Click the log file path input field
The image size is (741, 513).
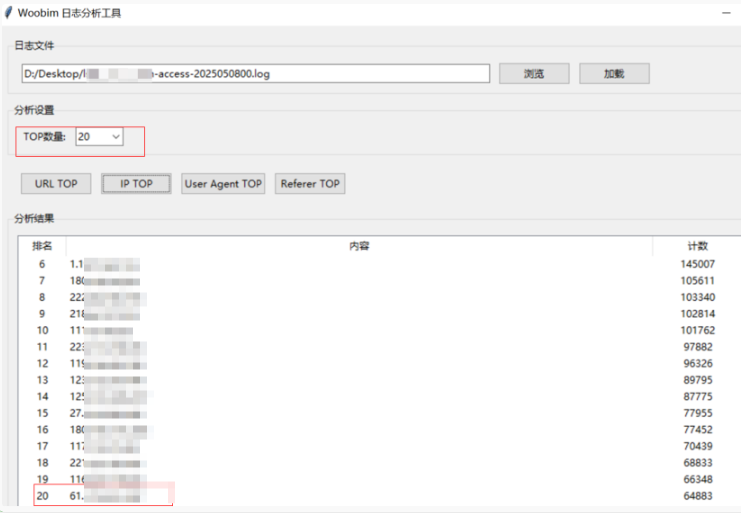(256, 74)
